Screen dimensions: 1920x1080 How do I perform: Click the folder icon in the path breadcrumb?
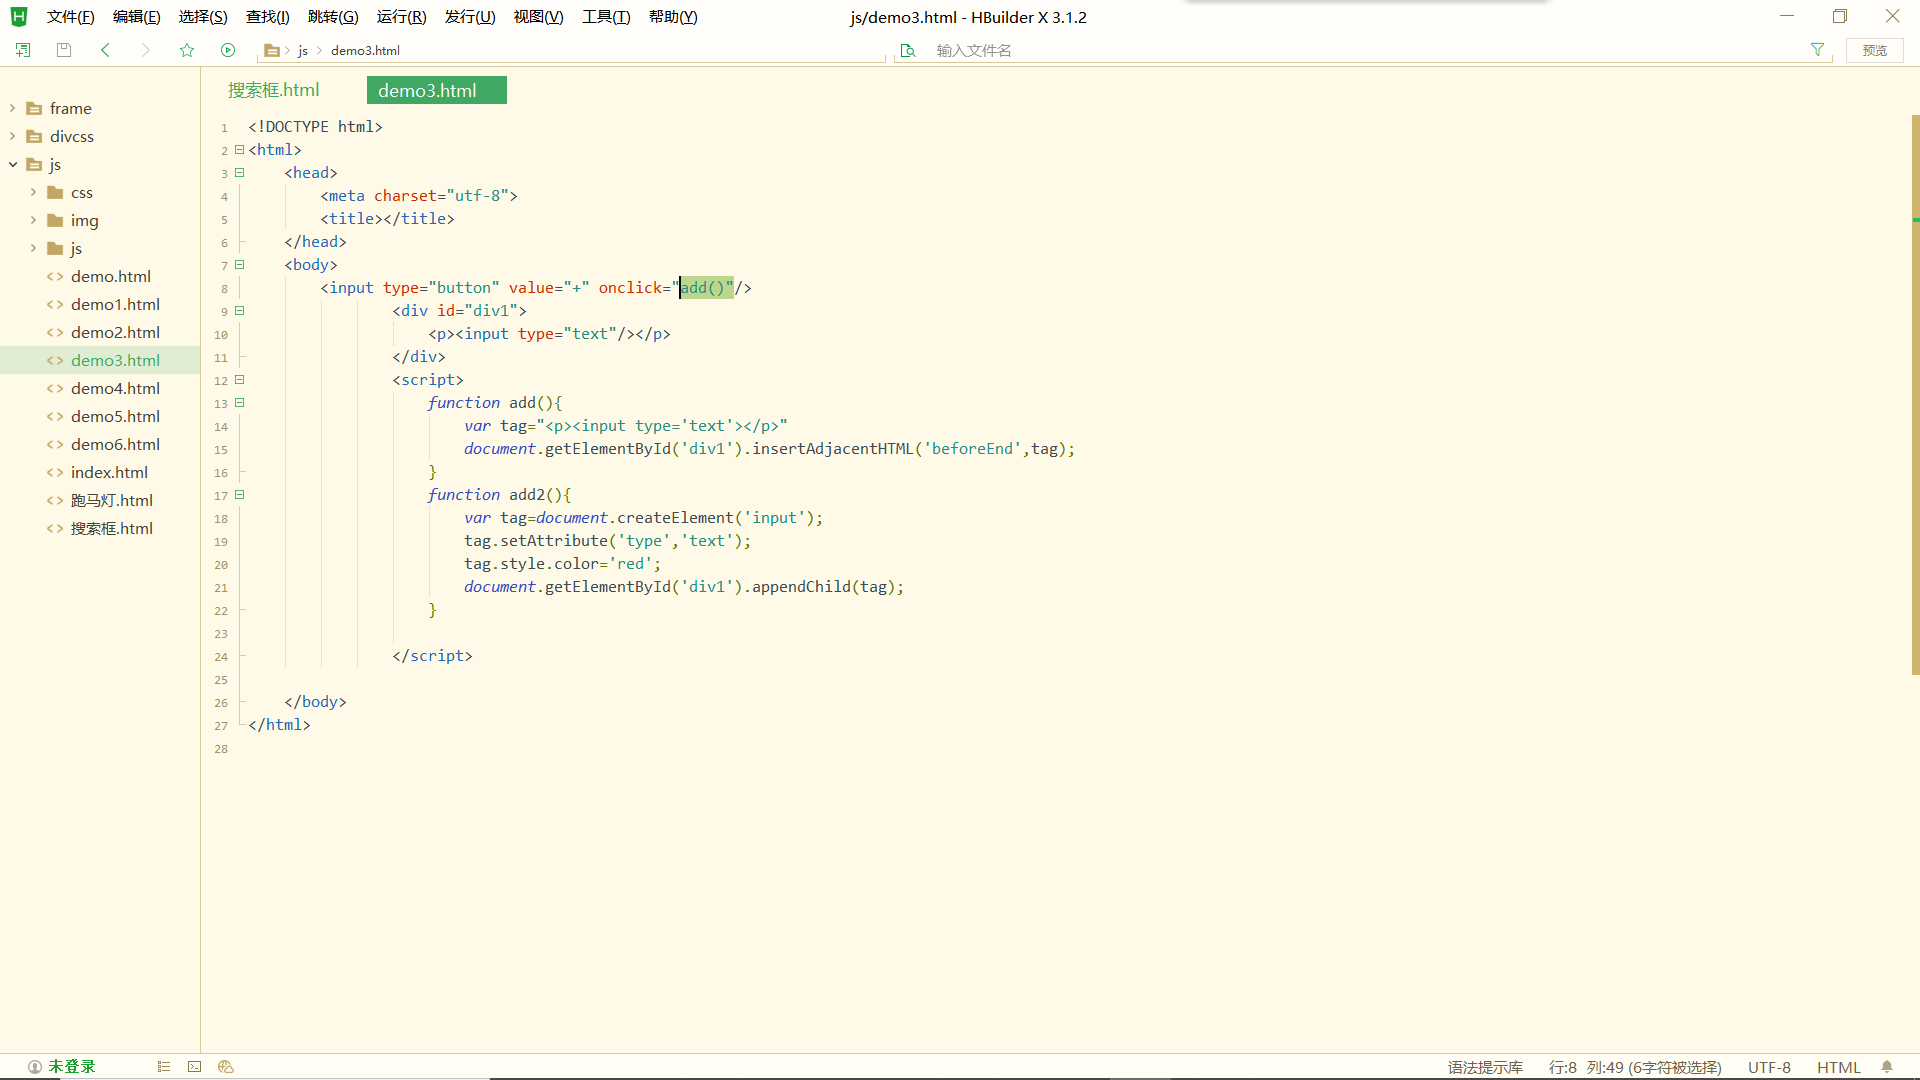tap(271, 50)
